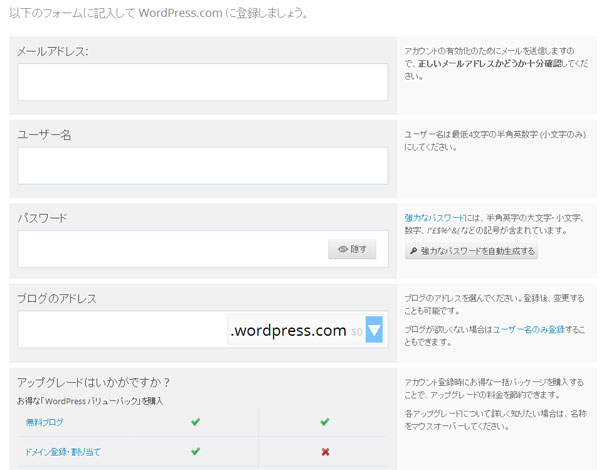Viewport: 609px width, 470px height.
Task: Open the ドメイン登録・割り当て link
Action: (63, 452)
